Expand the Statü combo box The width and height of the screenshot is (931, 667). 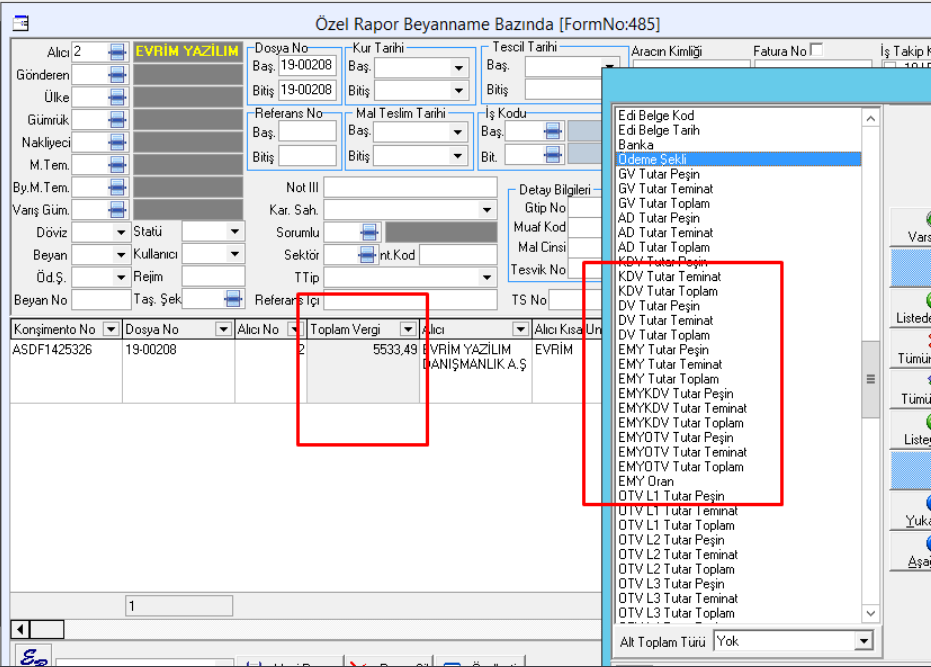(235, 232)
